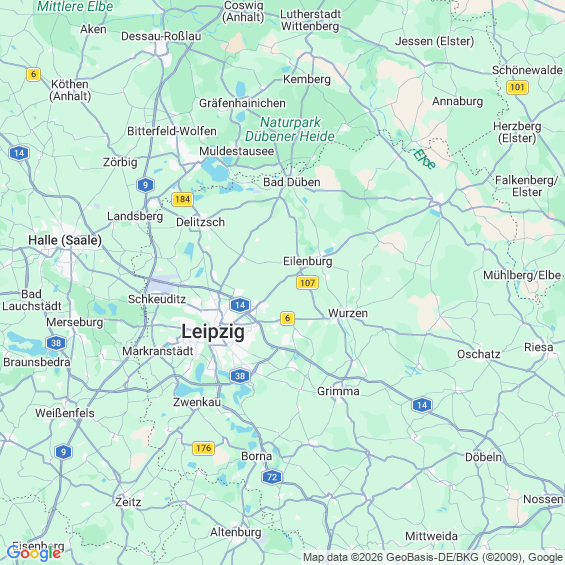565x565 pixels.
Task: Select the Halle (Saale) city label
Action: 65,240
